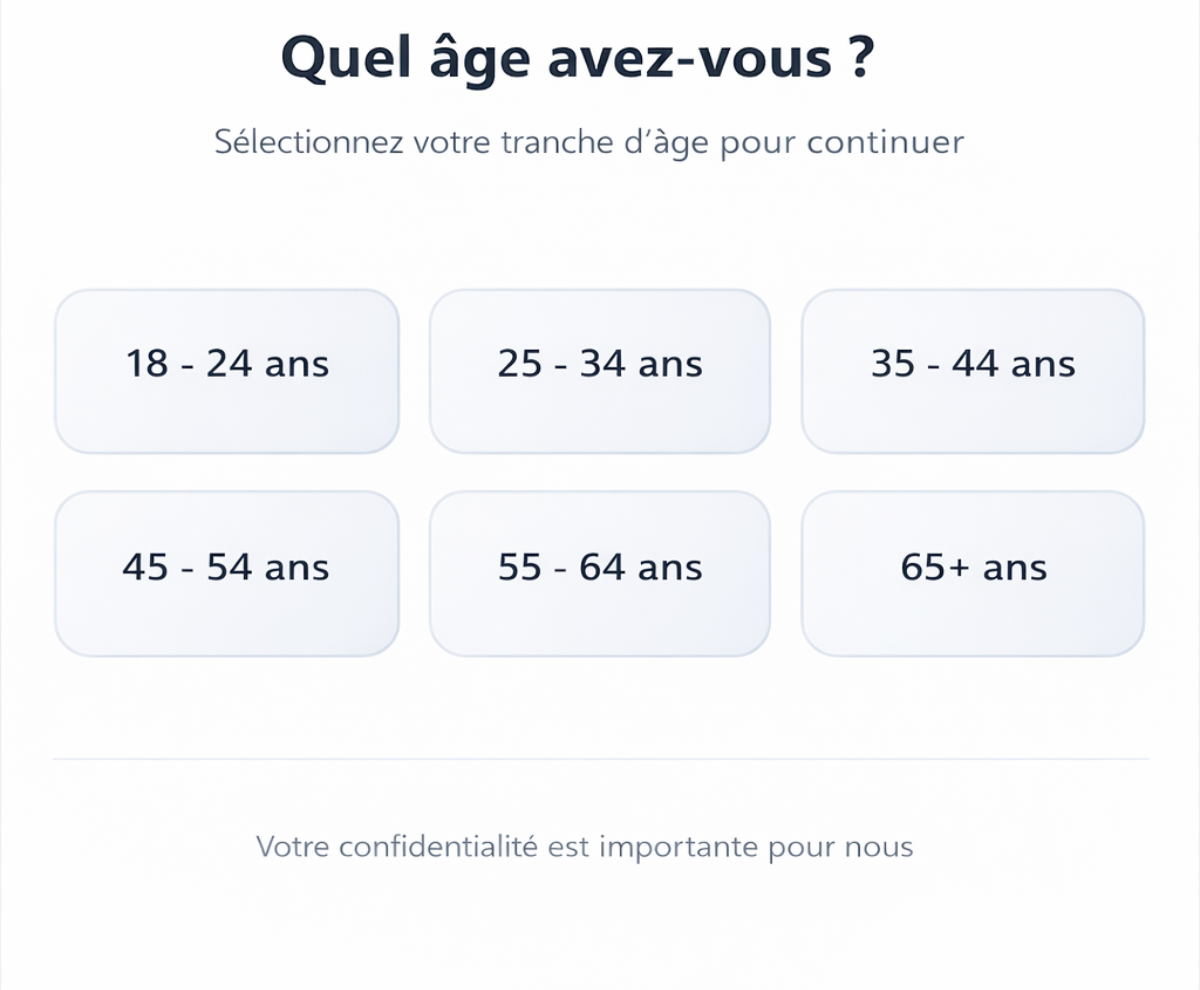Indicate you are aged 55 to 64

click(600, 573)
